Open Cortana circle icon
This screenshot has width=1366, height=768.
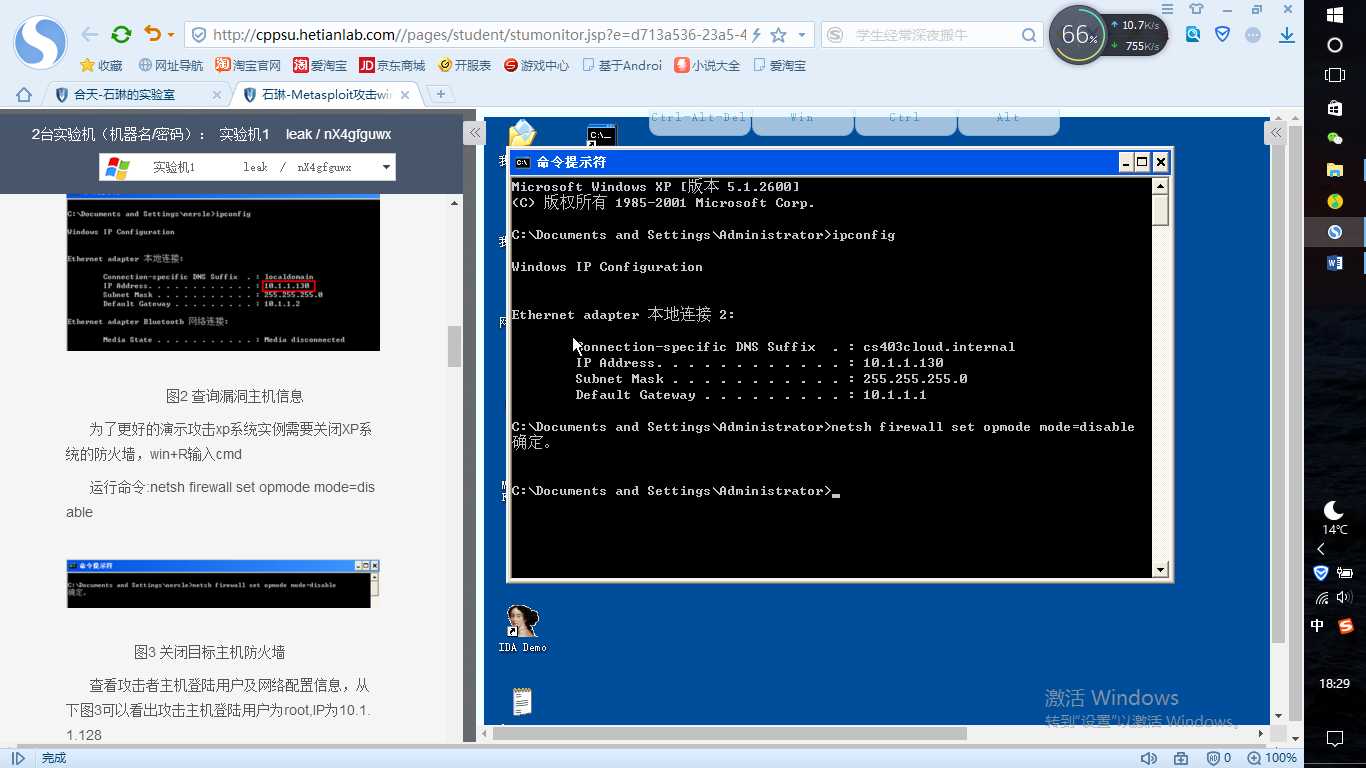[x=1335, y=45]
